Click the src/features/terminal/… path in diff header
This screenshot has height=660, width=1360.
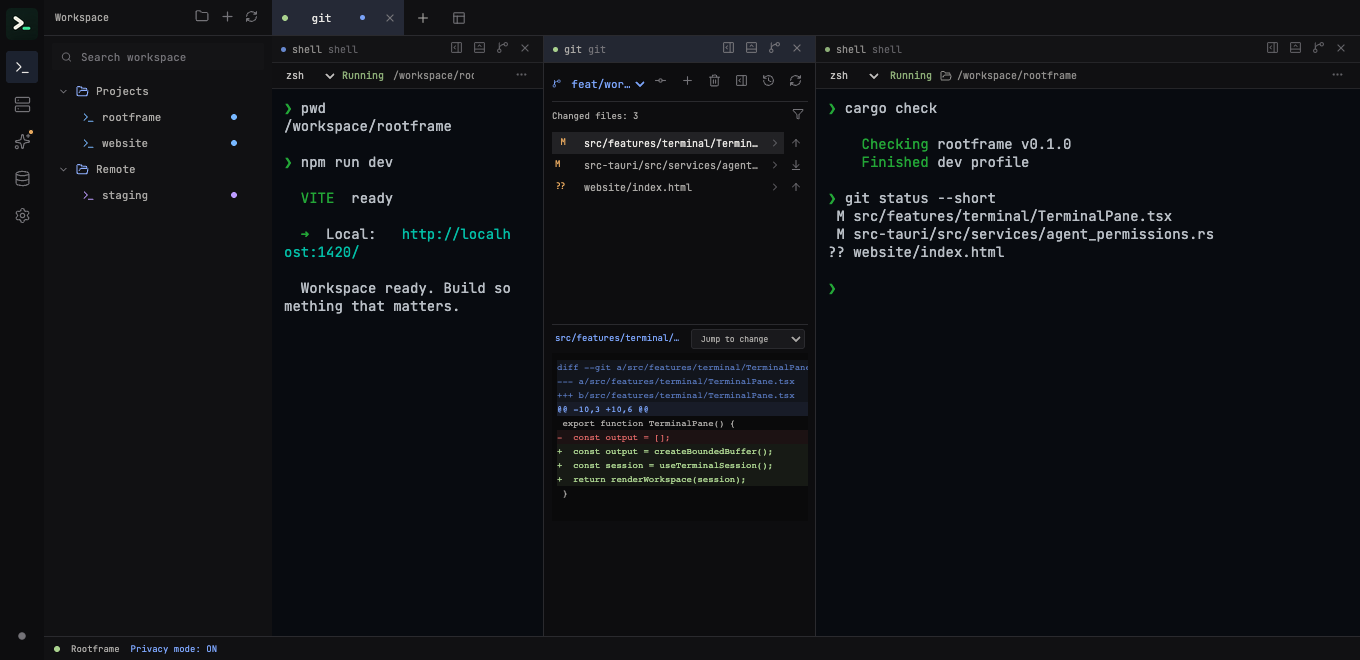coord(617,338)
